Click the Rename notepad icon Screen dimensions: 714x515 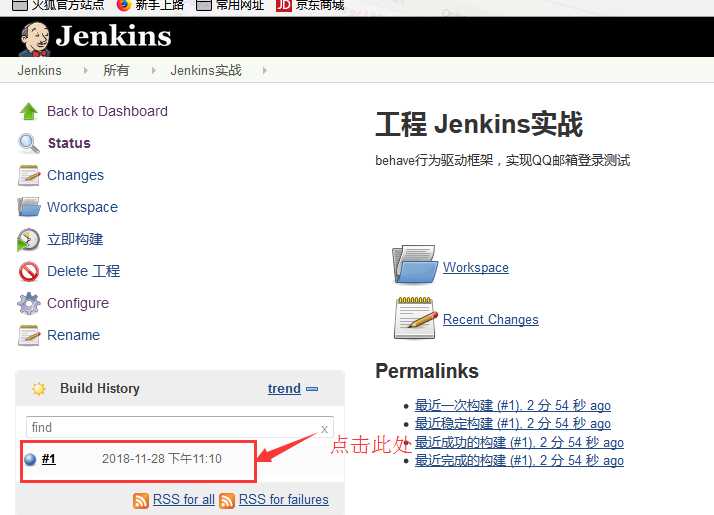pos(29,336)
